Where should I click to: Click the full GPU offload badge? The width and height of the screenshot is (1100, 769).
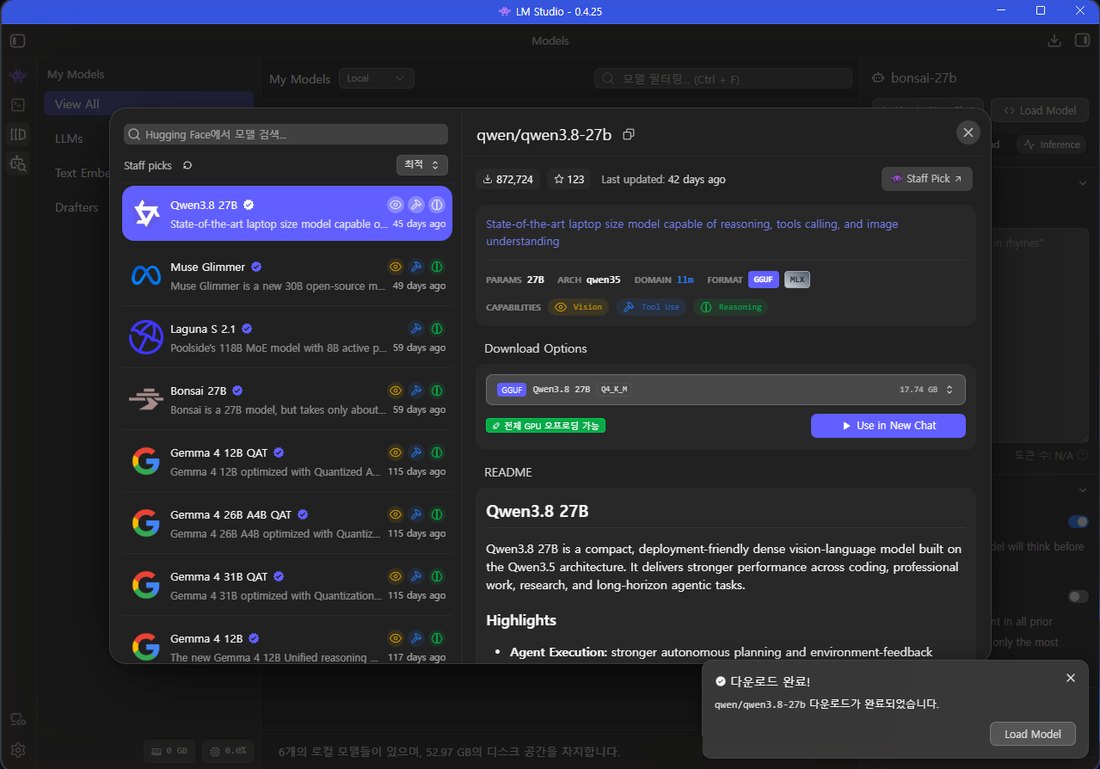click(x=545, y=426)
